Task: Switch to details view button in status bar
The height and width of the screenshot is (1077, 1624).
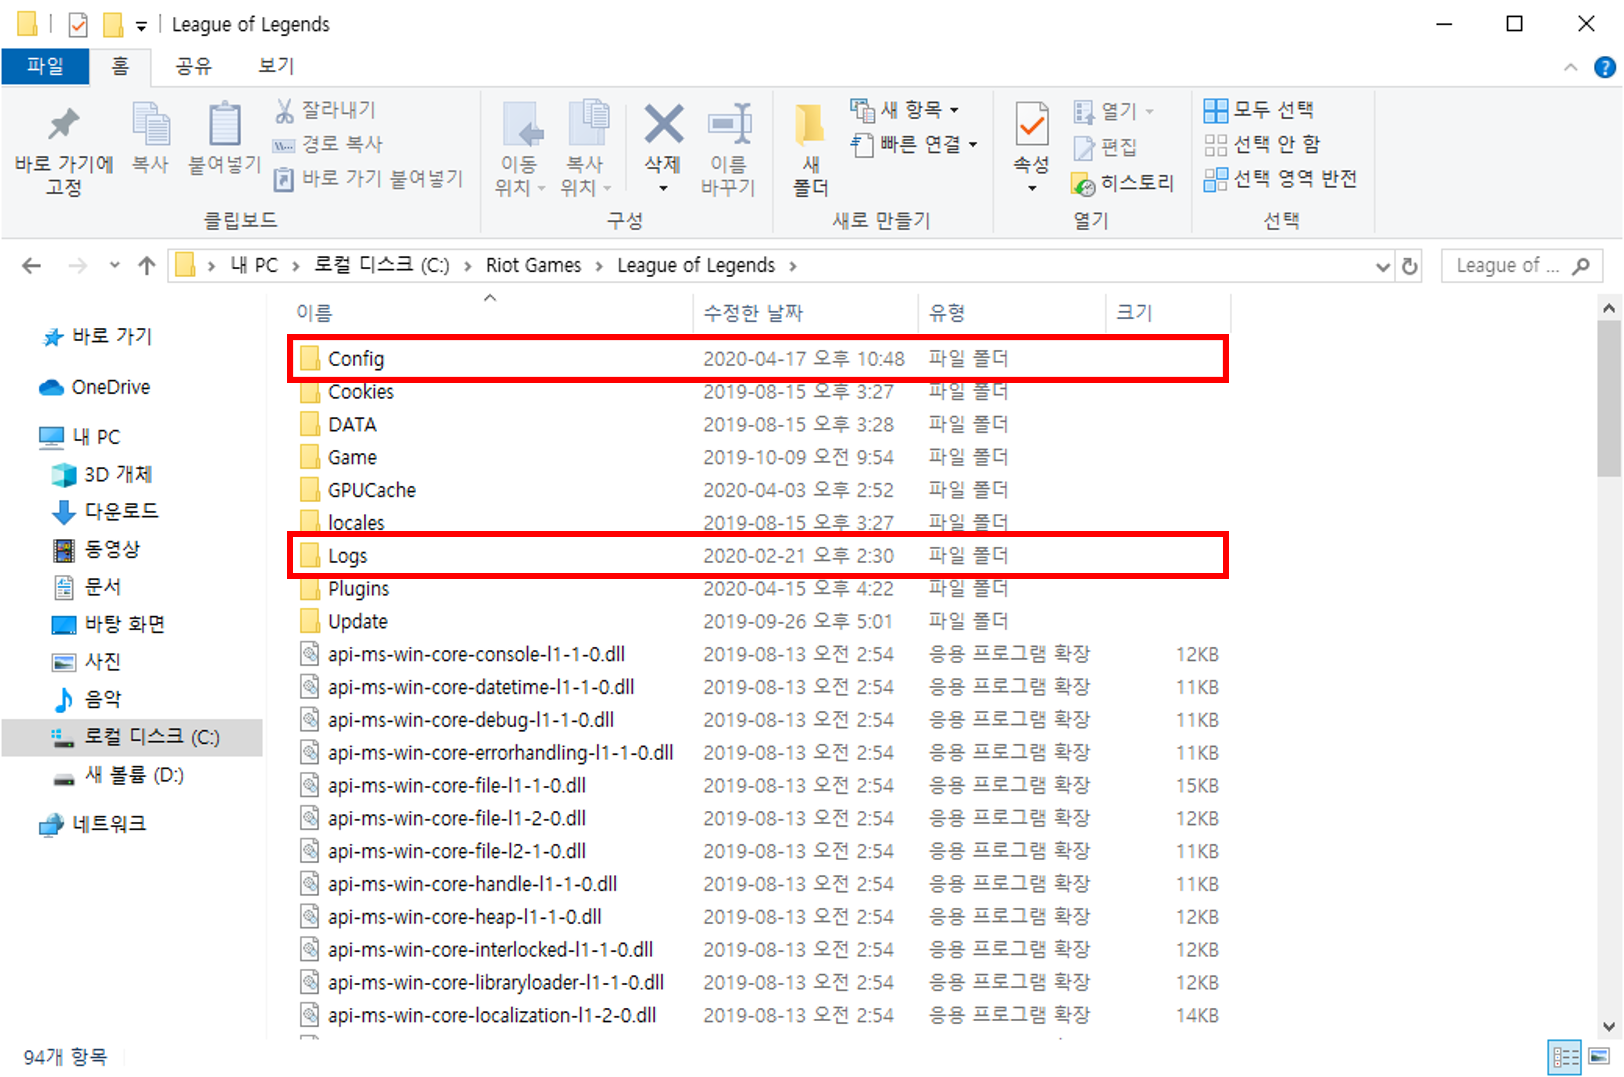Action: click(1565, 1057)
